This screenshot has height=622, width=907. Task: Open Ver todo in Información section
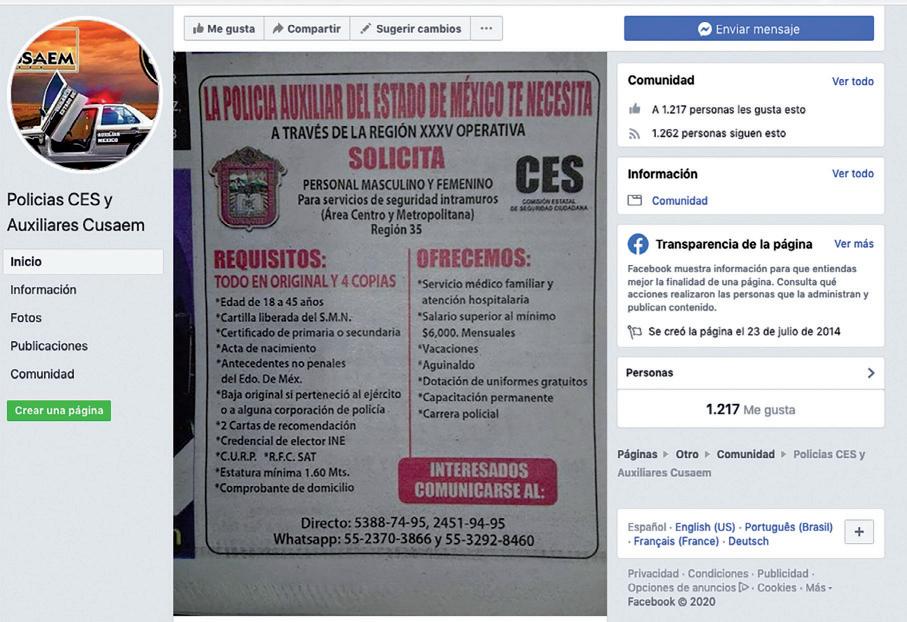pos(853,174)
